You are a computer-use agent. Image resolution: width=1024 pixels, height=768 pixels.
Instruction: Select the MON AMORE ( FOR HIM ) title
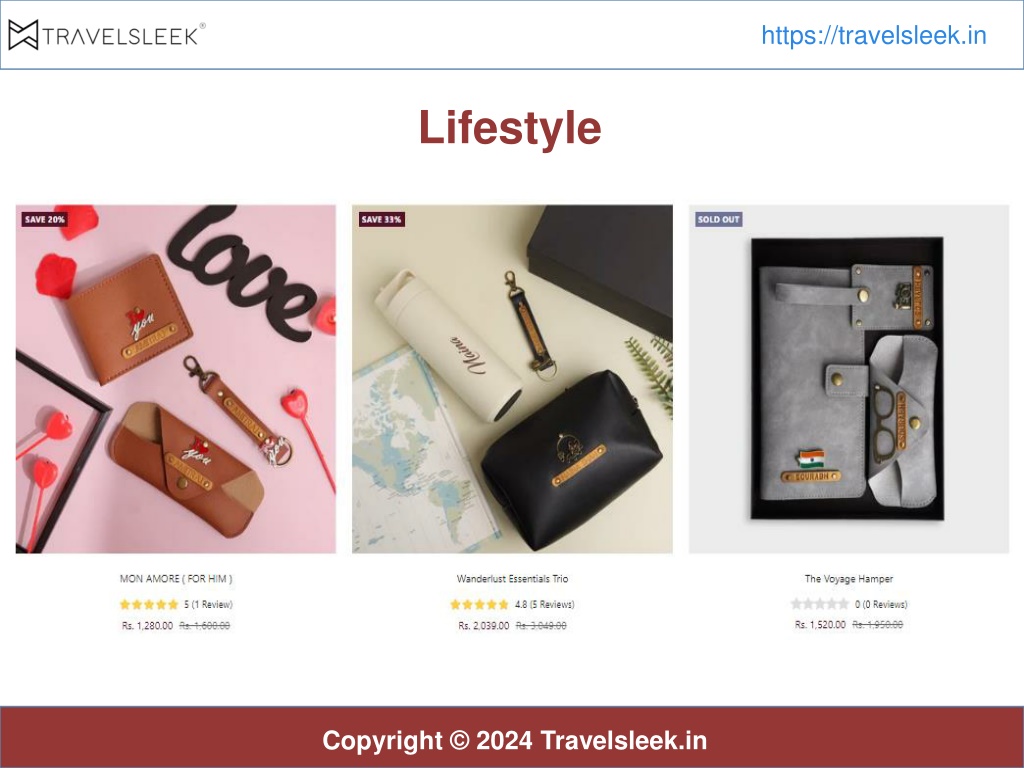176,579
